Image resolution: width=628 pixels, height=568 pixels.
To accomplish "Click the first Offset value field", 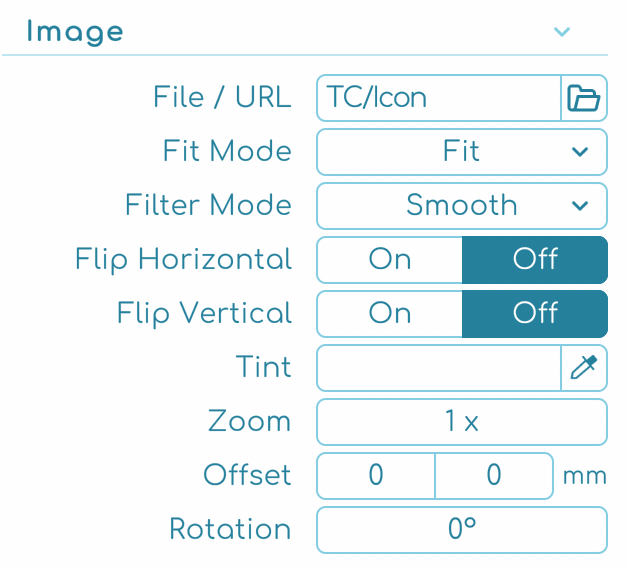I will tap(376, 476).
